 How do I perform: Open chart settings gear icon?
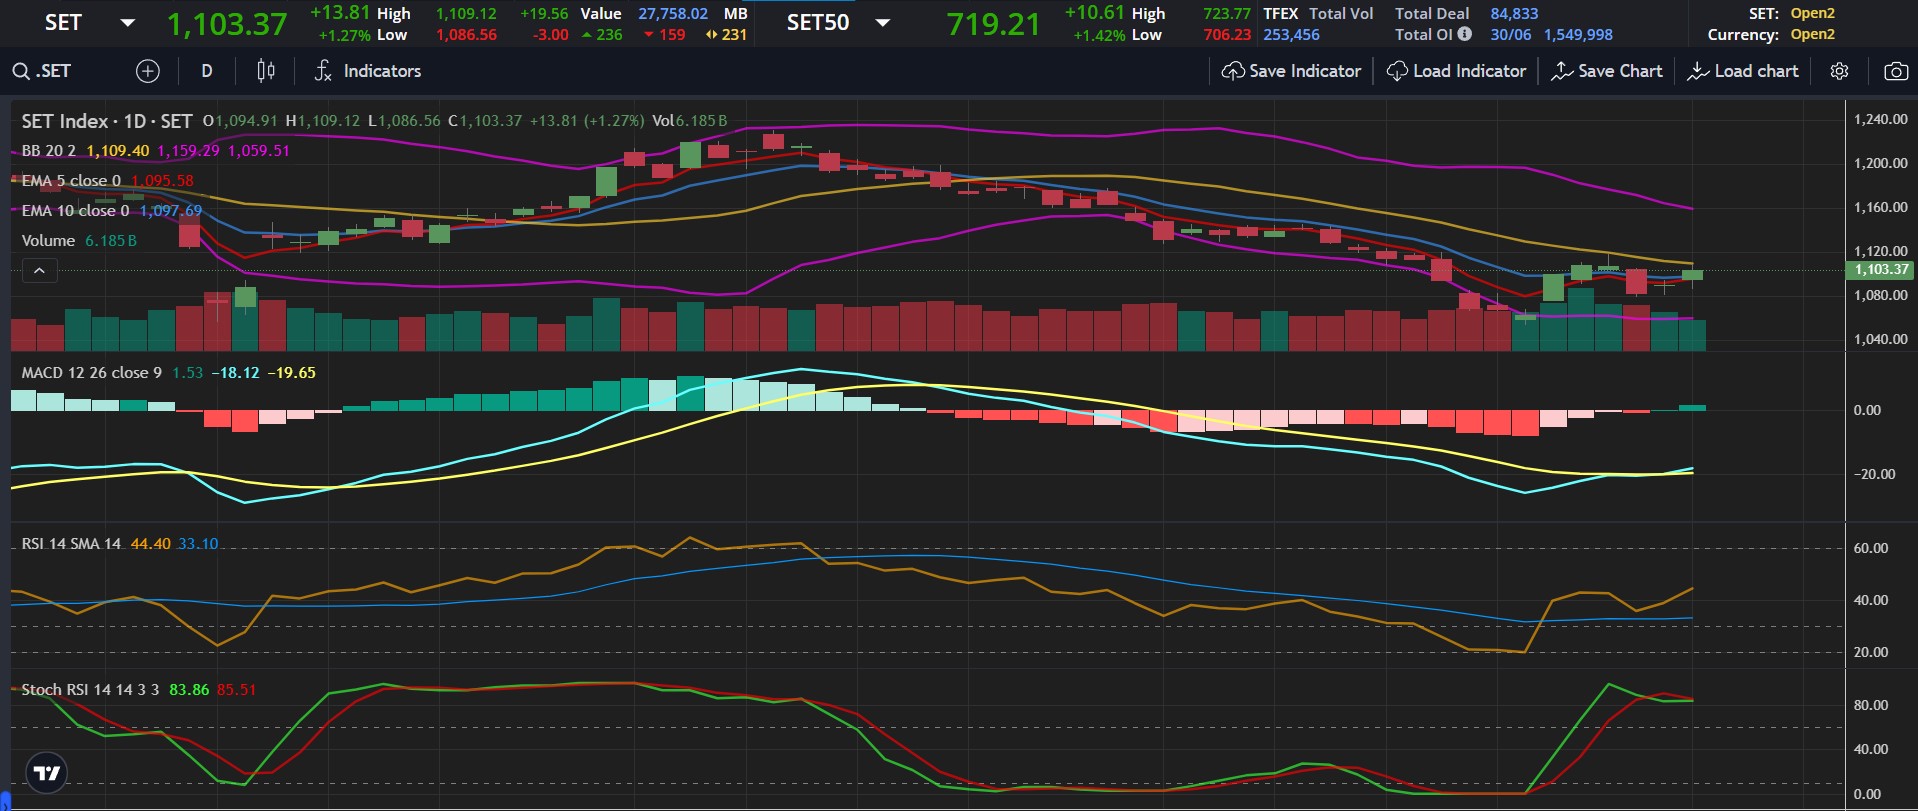[1839, 71]
